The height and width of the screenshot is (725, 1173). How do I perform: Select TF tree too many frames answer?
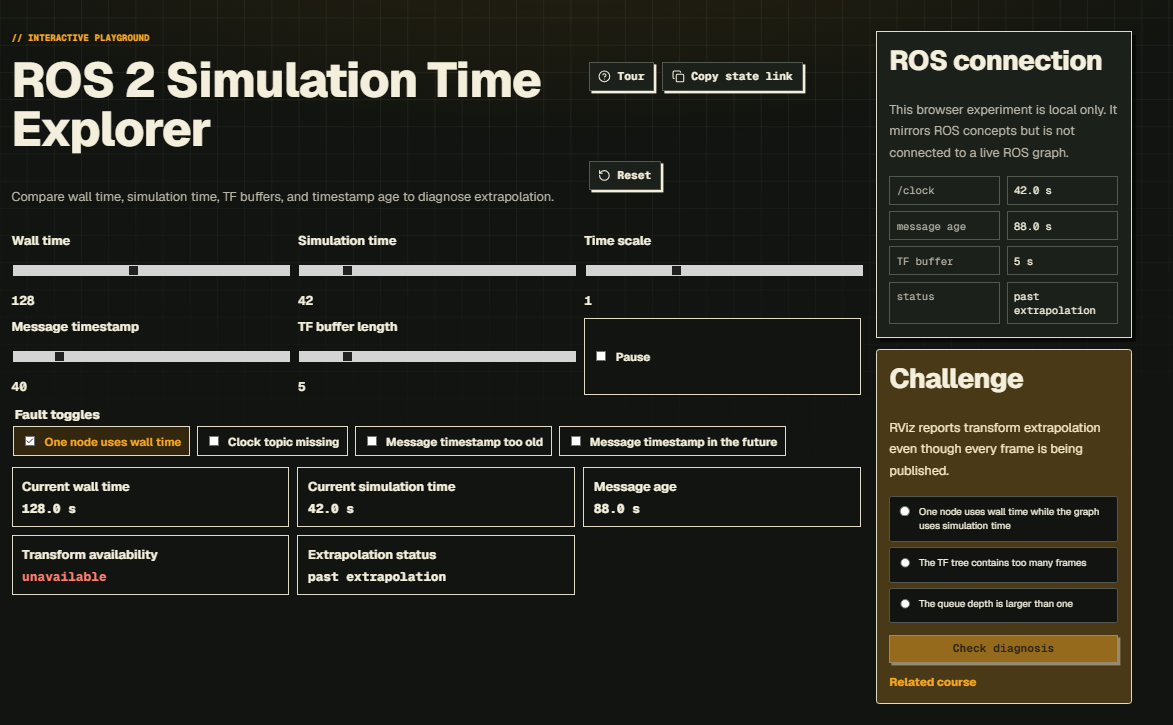[x=1003, y=563]
